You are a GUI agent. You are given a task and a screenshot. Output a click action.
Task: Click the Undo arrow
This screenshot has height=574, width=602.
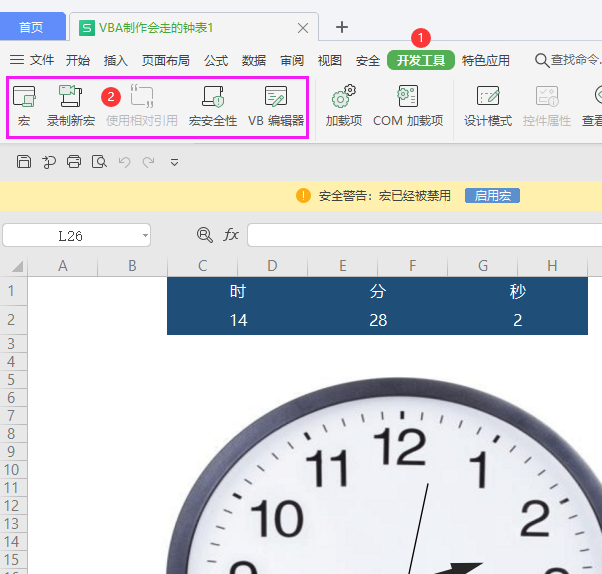(x=124, y=162)
